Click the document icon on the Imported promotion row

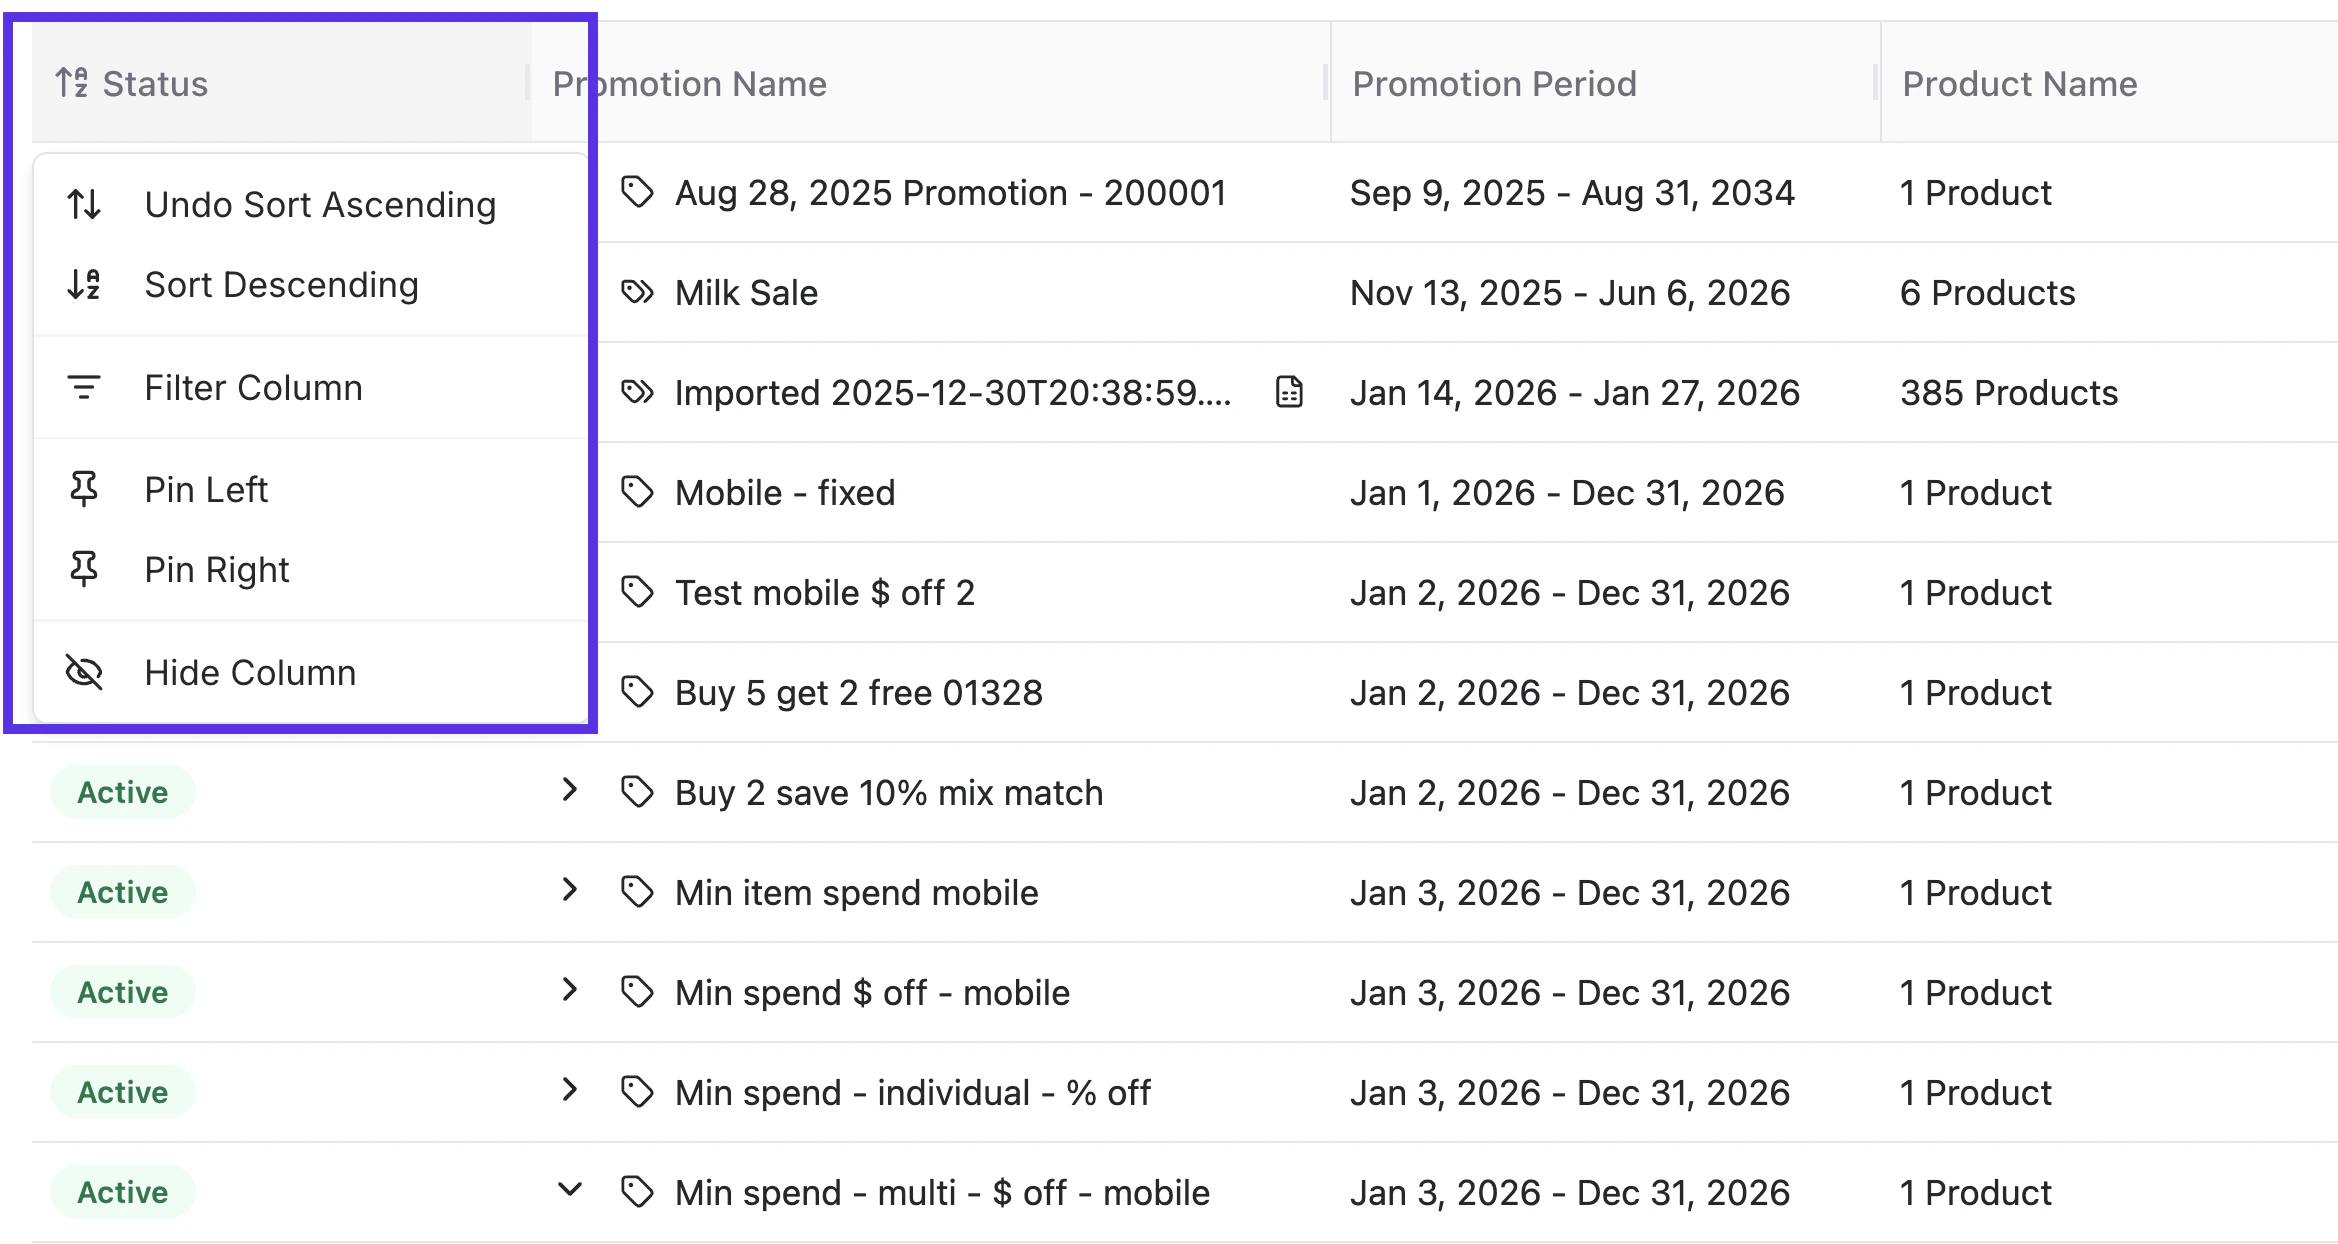(x=1289, y=392)
